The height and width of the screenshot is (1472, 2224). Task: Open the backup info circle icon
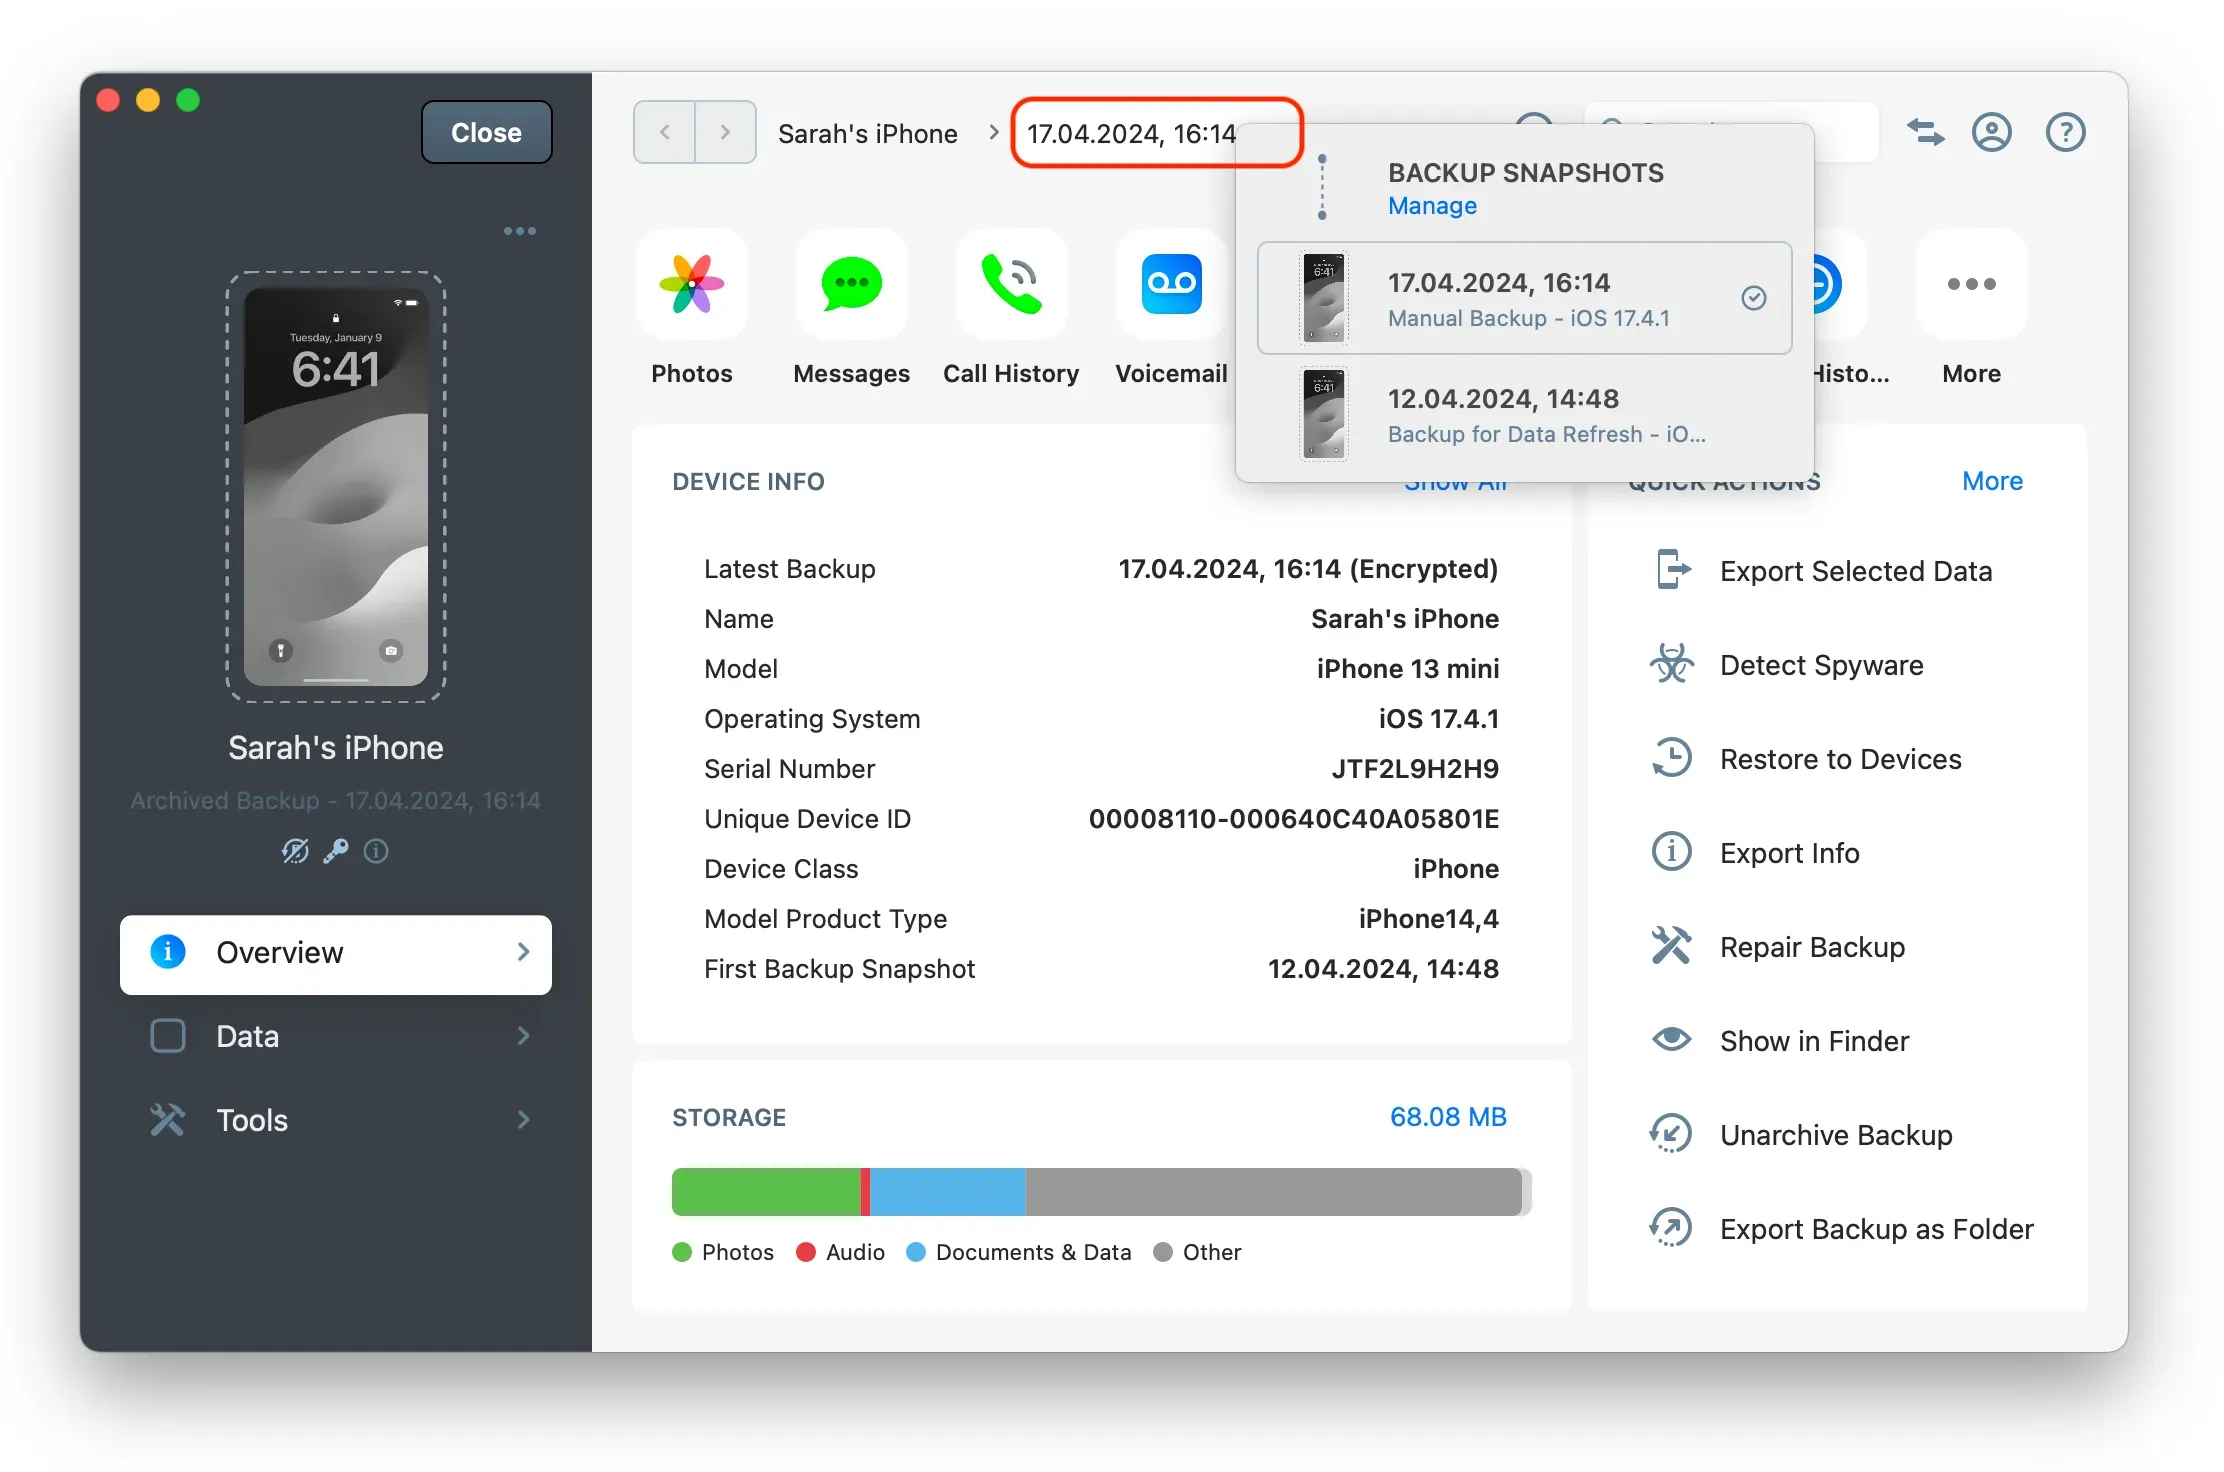[x=375, y=851]
